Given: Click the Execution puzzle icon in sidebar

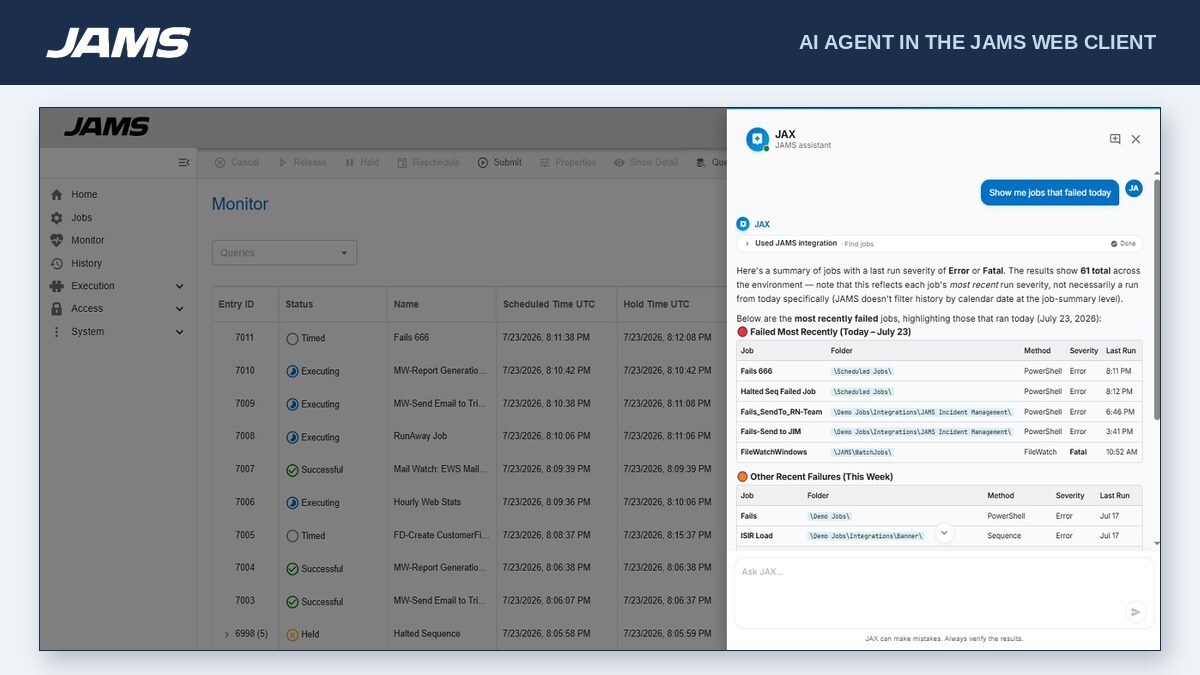Looking at the screenshot, I should pos(56,286).
